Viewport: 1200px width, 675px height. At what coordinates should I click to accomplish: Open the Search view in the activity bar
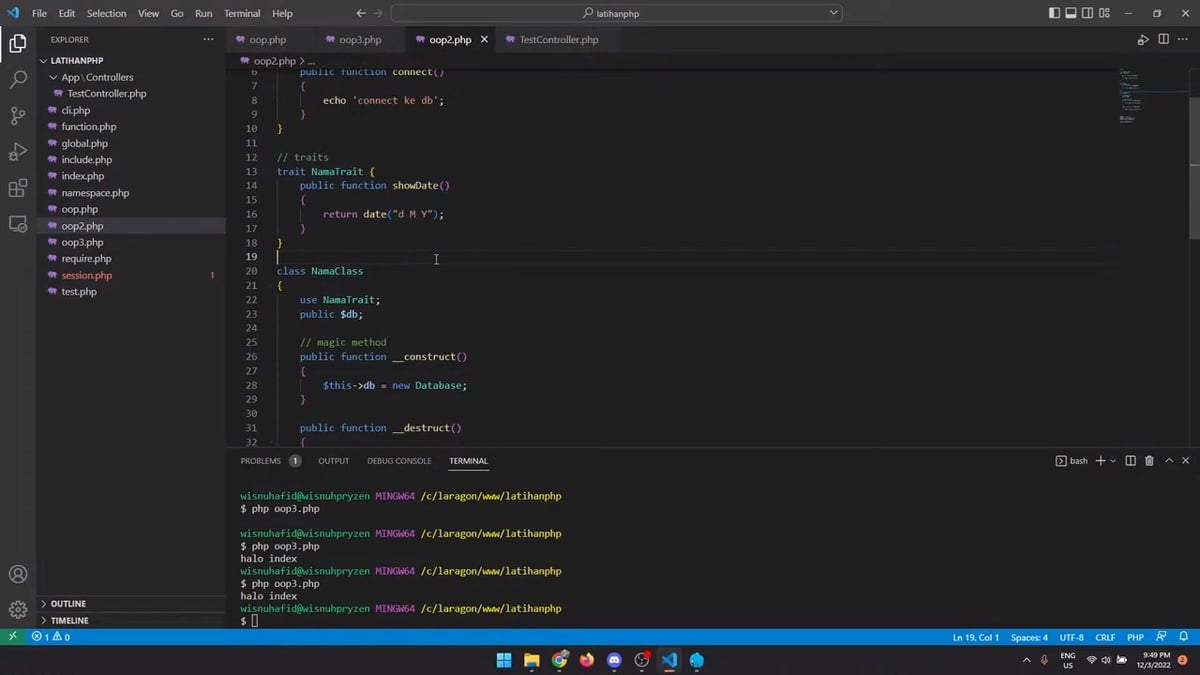point(17,78)
